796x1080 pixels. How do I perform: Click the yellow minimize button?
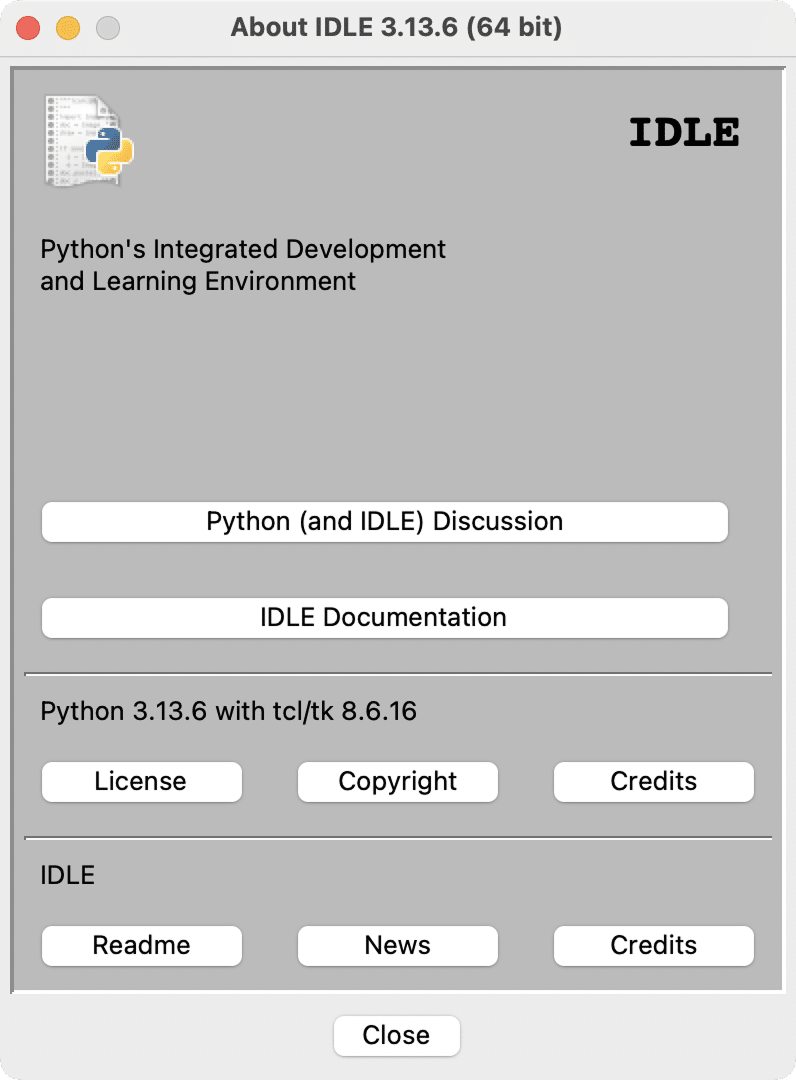[68, 28]
